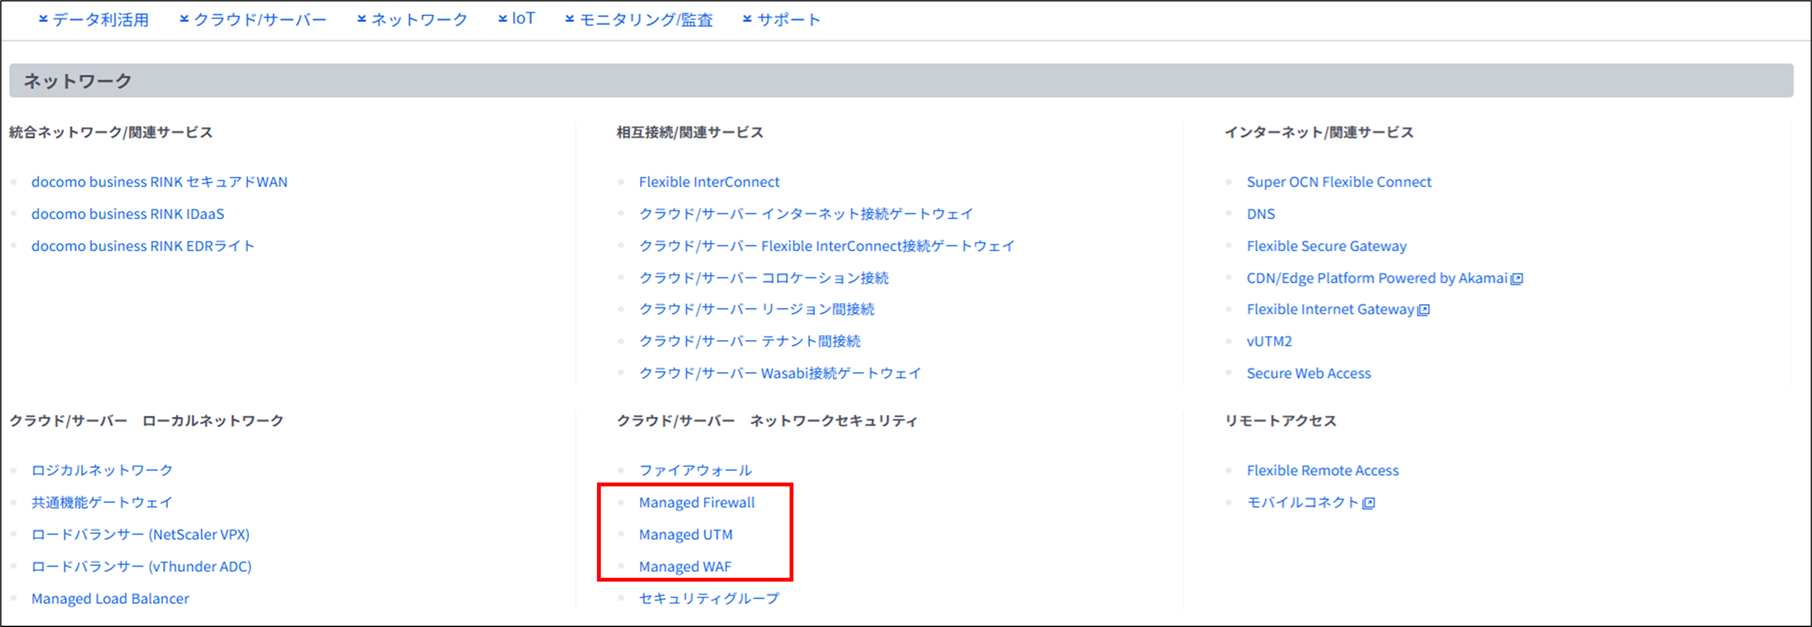The image size is (1812, 627).
Task: Open Super OCN Flexible Connect link
Action: coord(1339,182)
